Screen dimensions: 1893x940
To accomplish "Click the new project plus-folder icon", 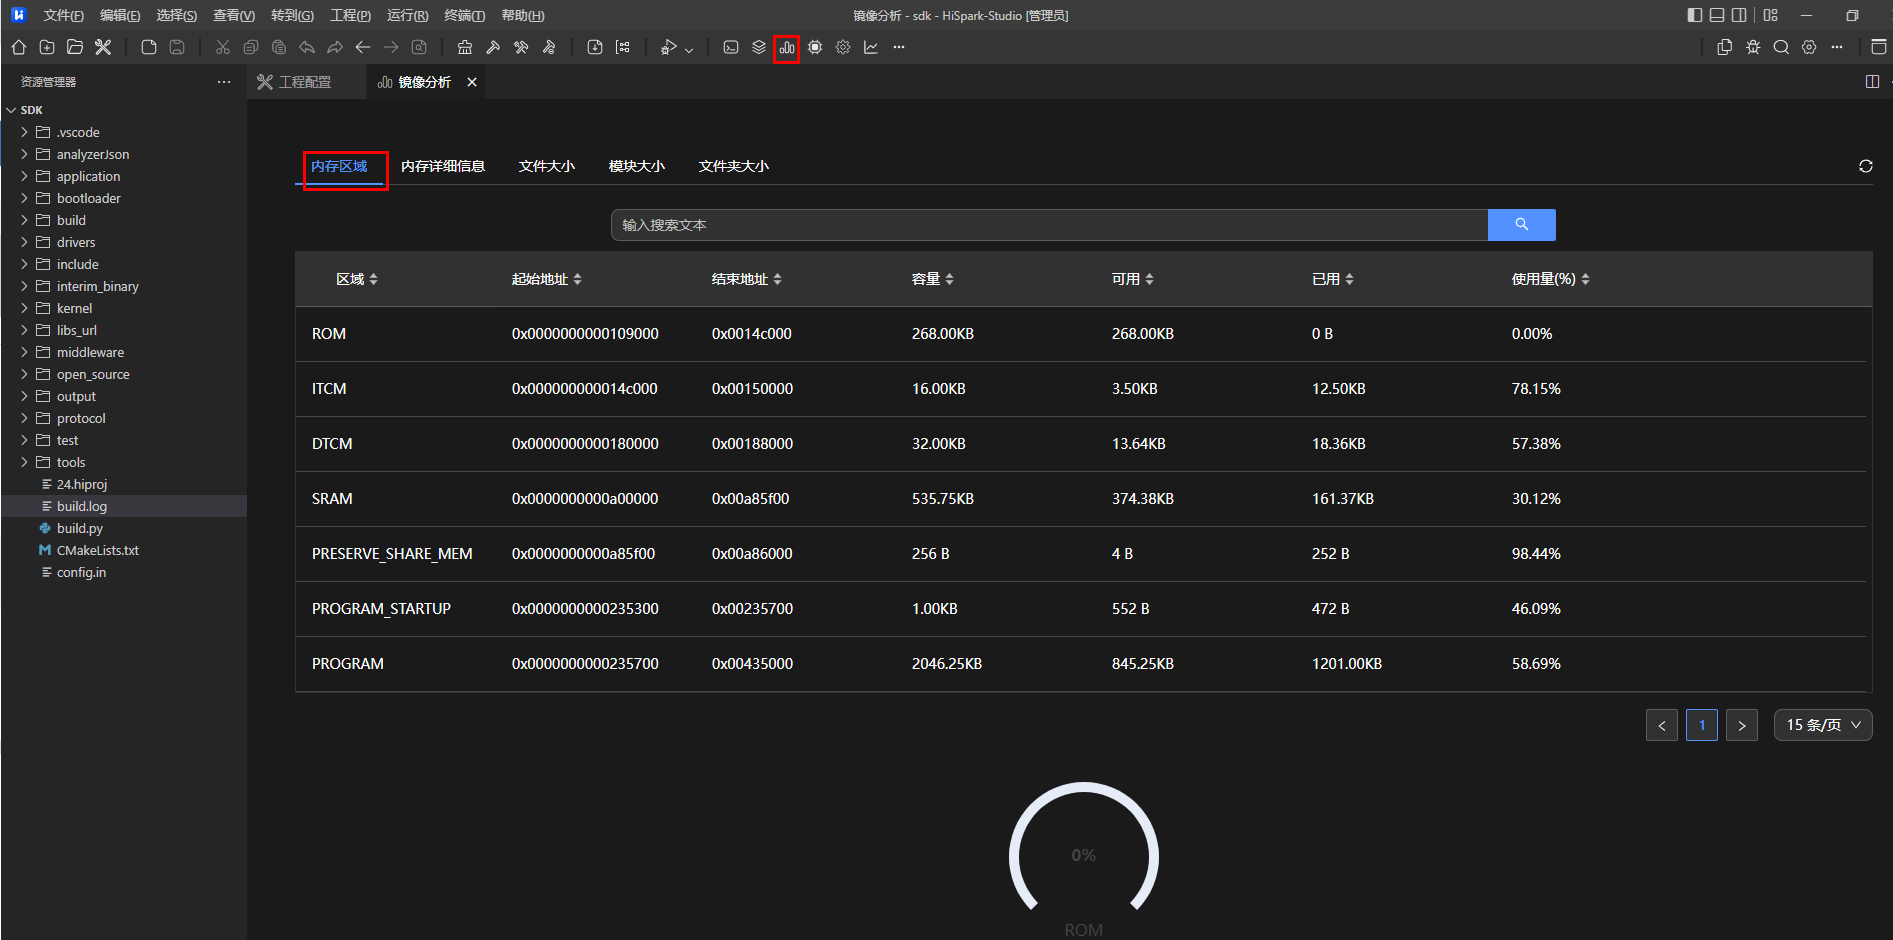I will coord(47,47).
